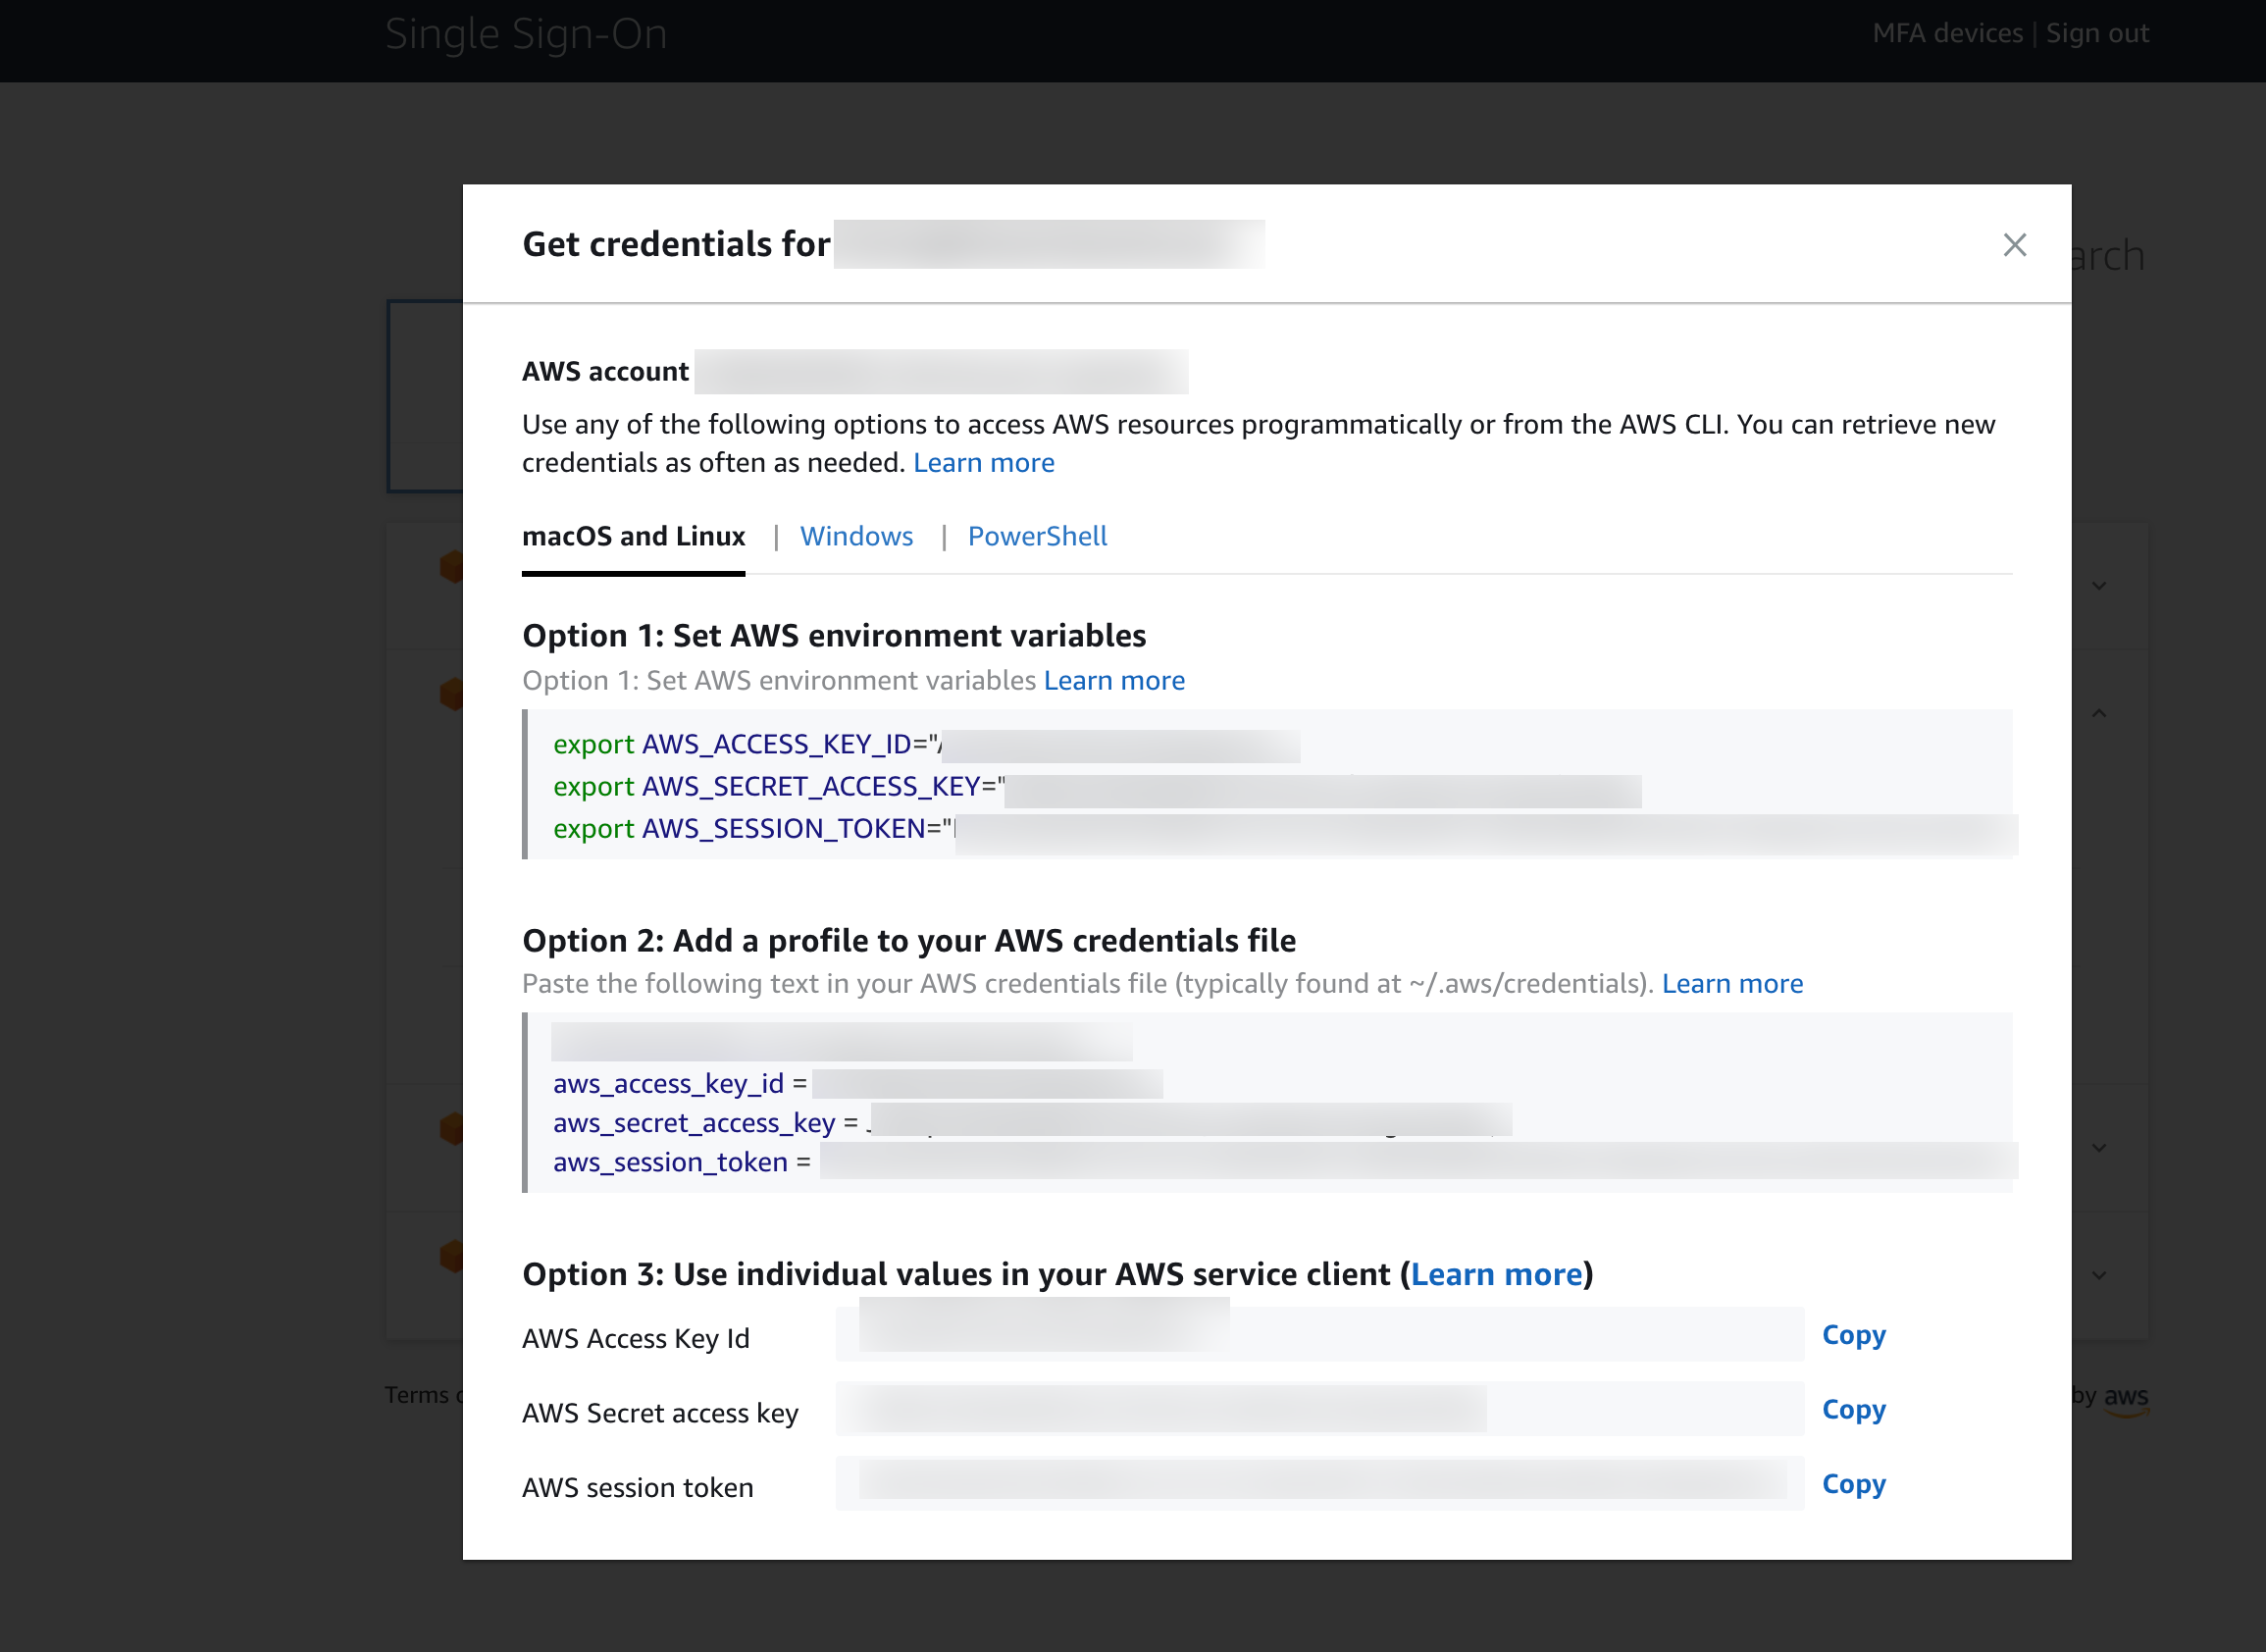The height and width of the screenshot is (1652, 2266).
Task: Expand the first account row chevron
Action: click(x=2099, y=585)
